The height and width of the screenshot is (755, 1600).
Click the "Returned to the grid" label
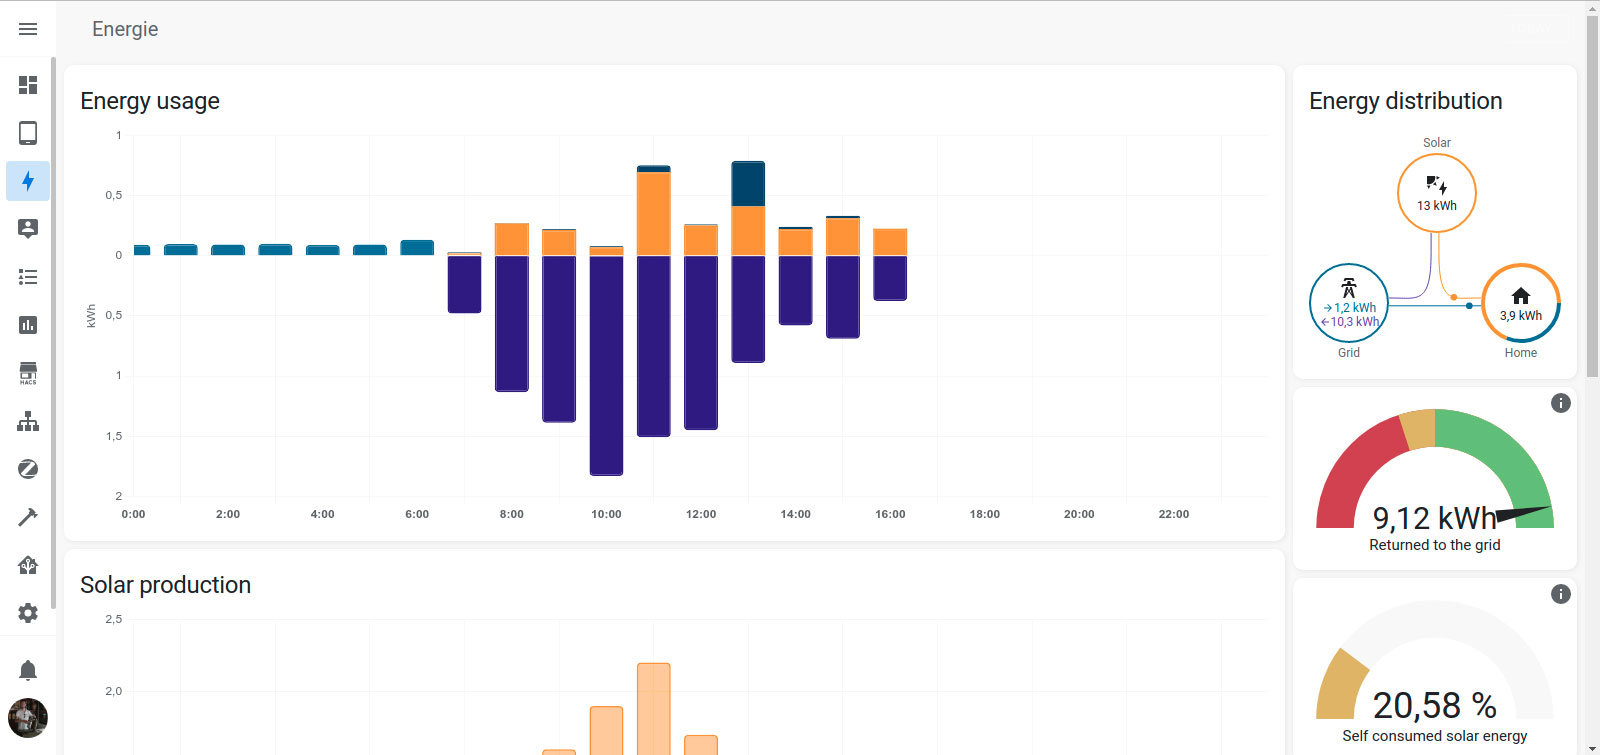pos(1435,545)
